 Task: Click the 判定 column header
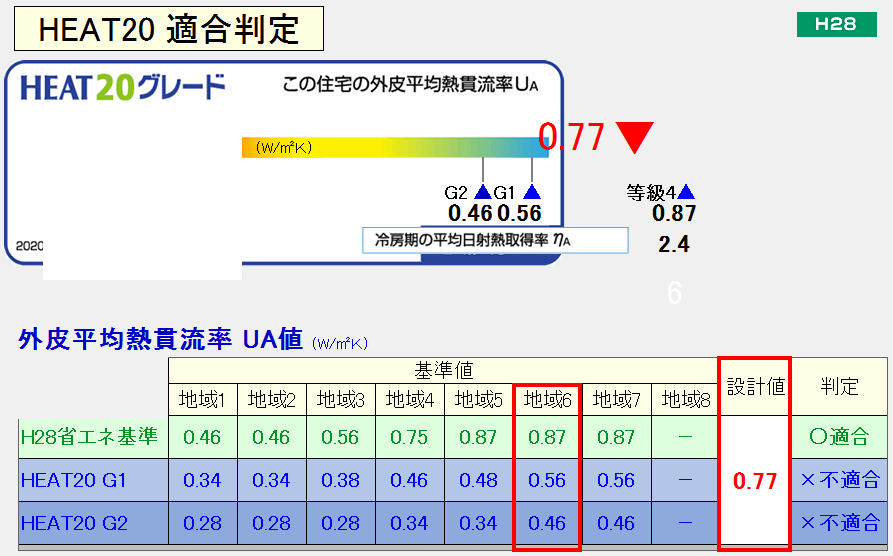click(x=839, y=387)
